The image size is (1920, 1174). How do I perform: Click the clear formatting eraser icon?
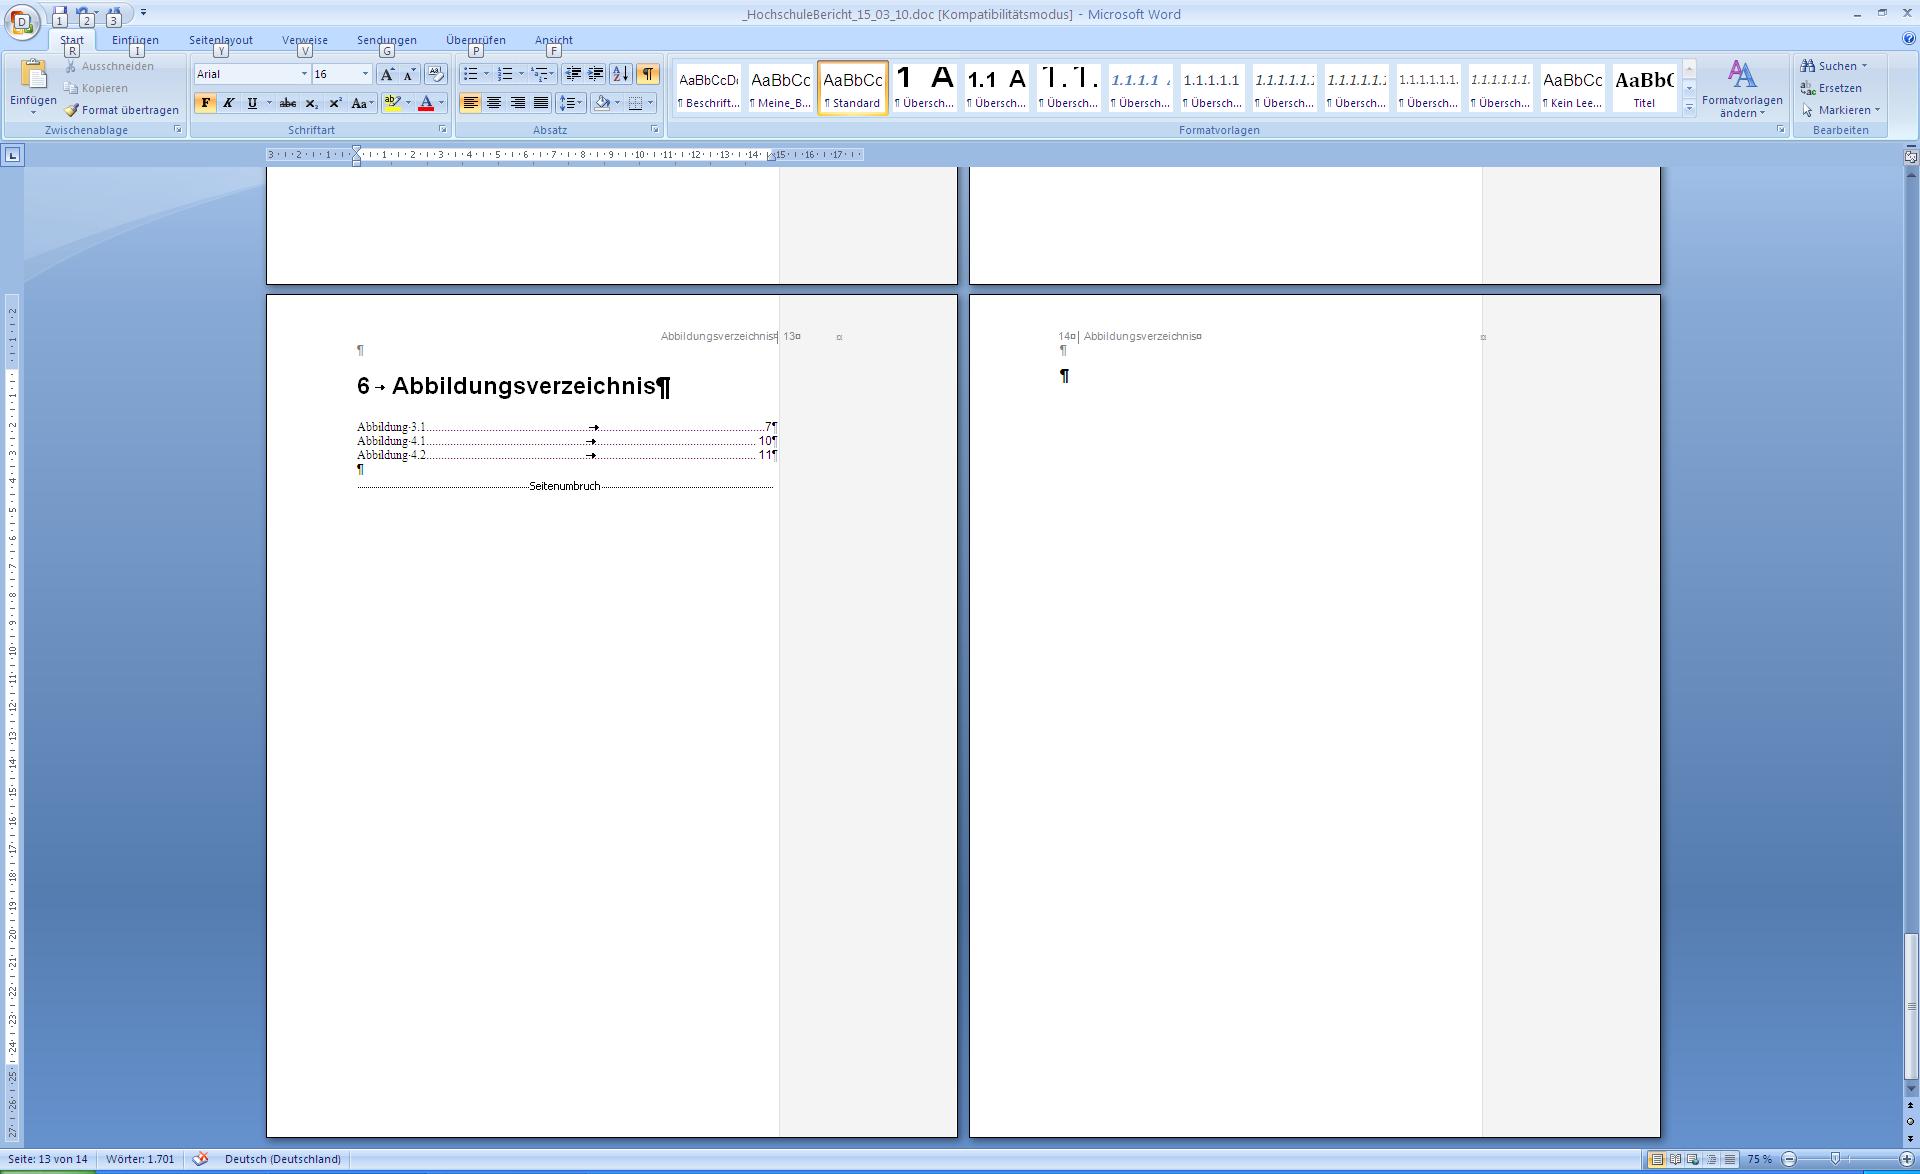[x=435, y=74]
